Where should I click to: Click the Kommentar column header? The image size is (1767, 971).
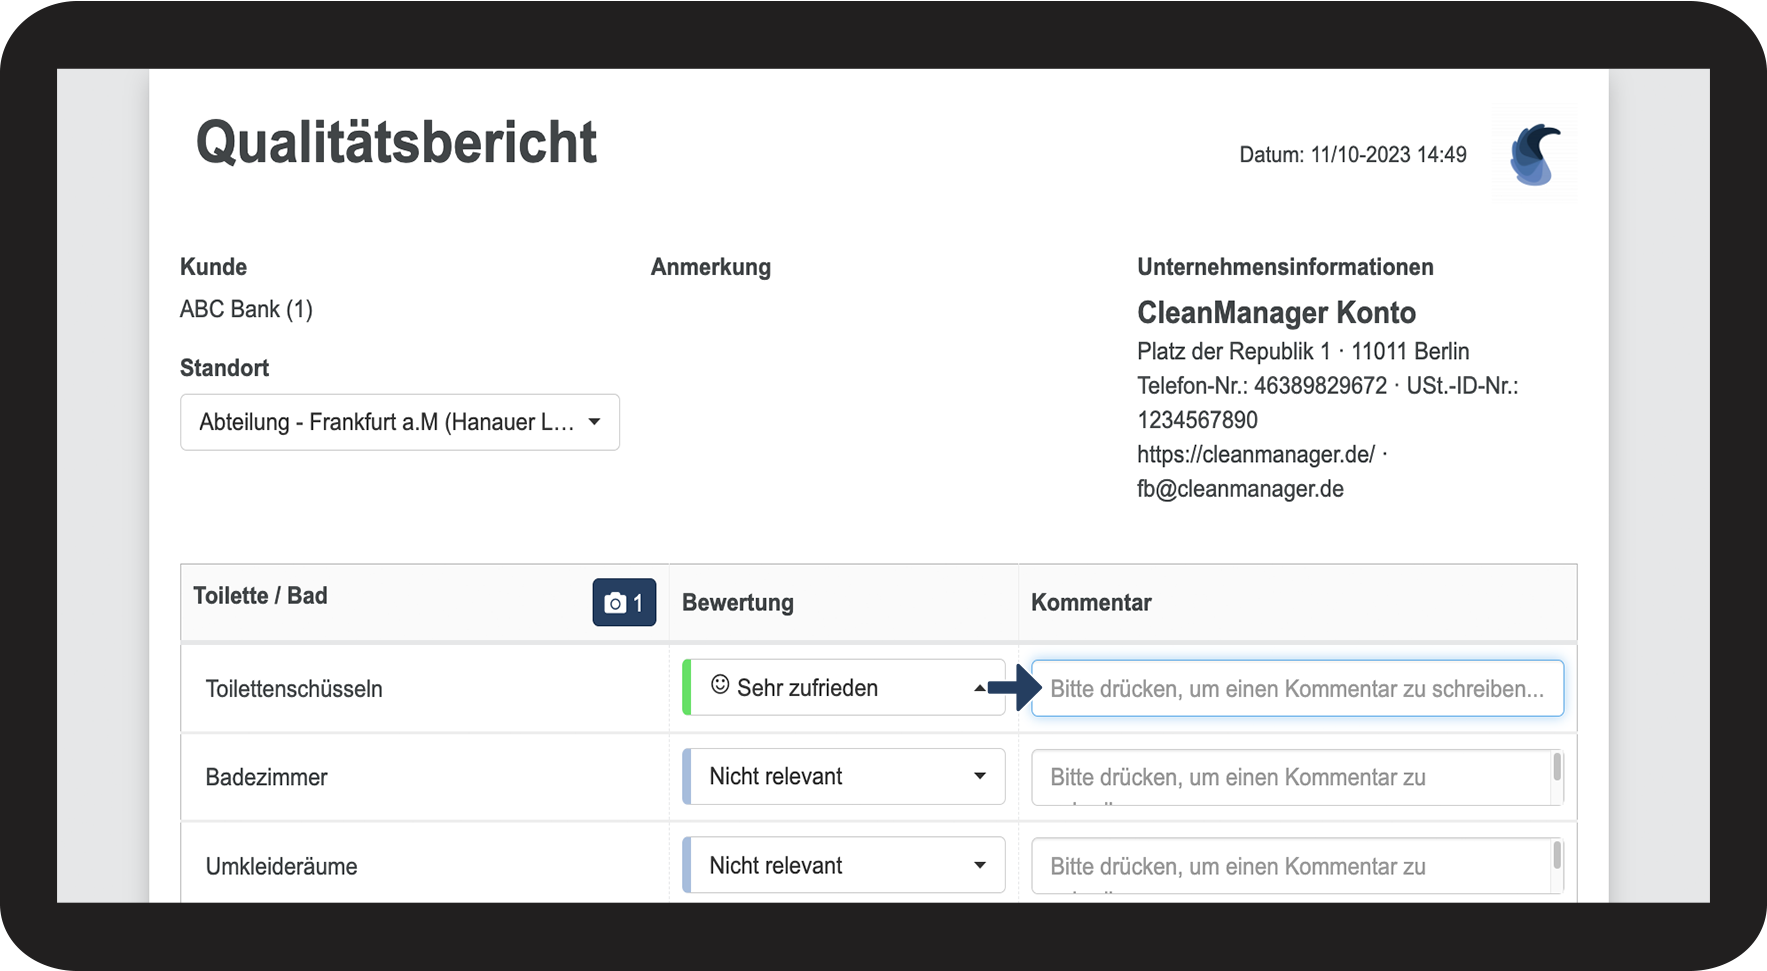[1091, 603]
